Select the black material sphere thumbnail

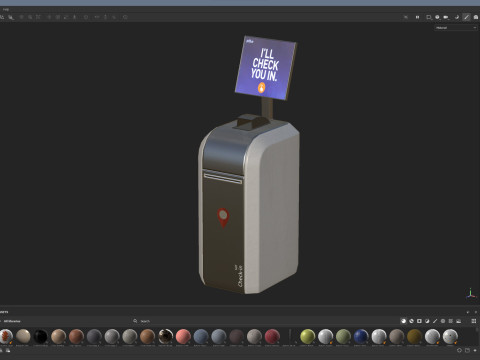coord(41,336)
